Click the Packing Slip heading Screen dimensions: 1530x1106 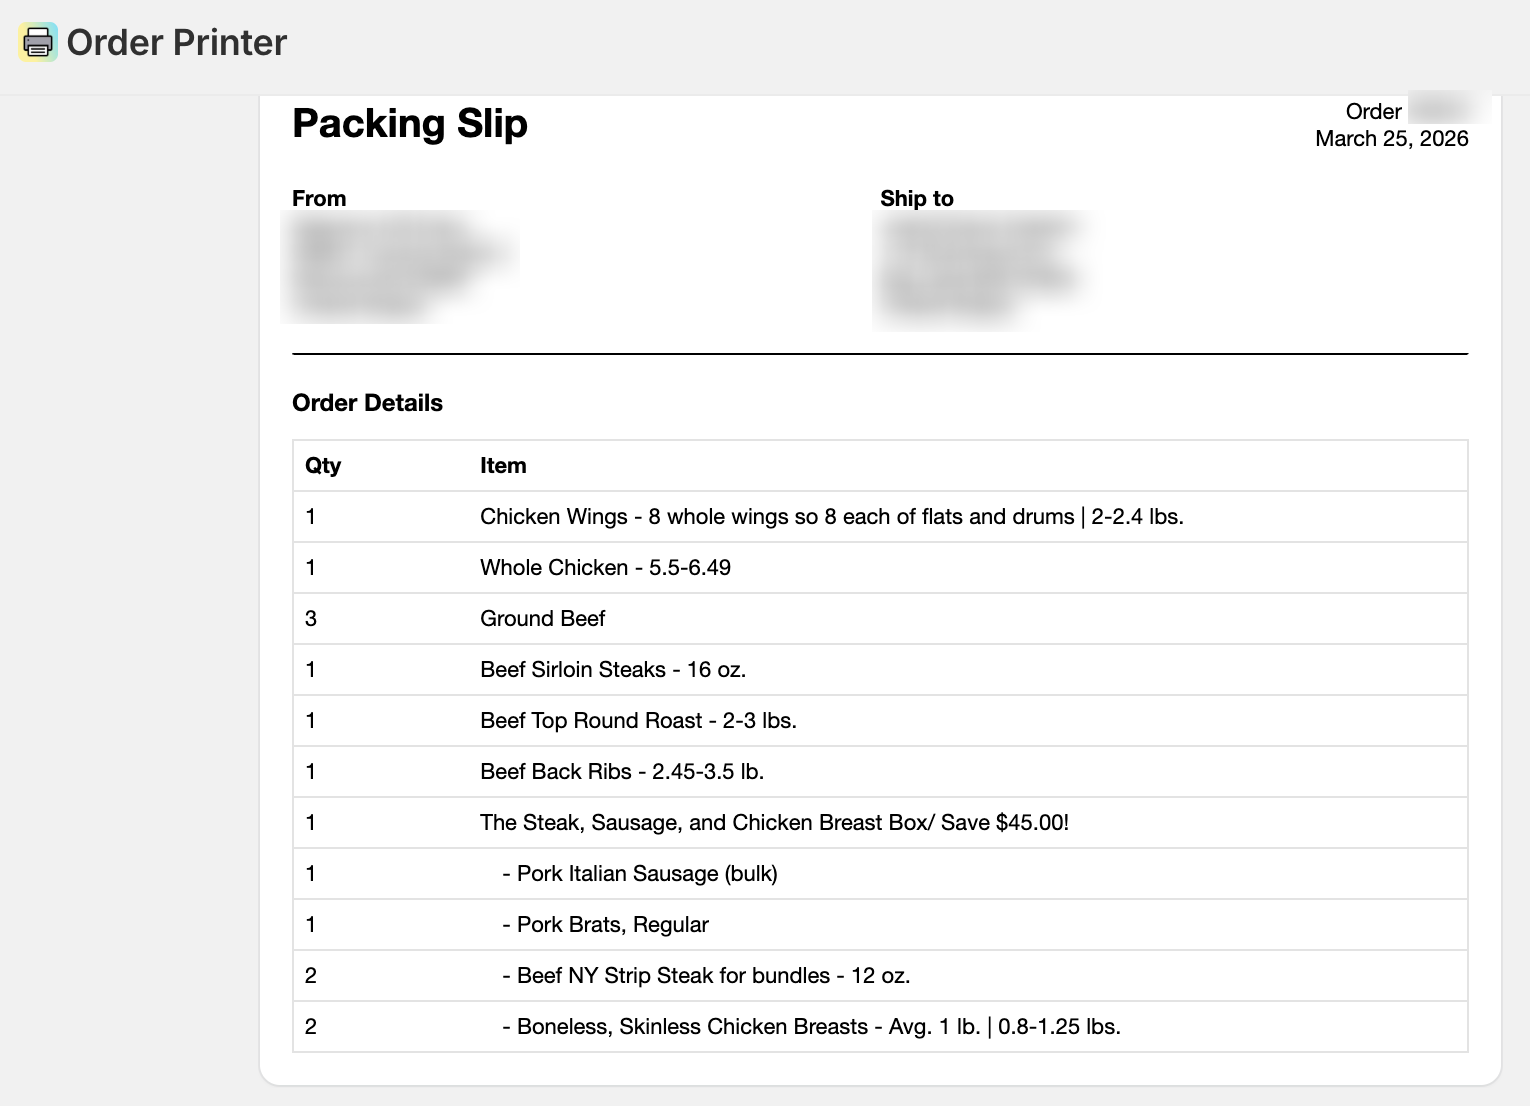(409, 123)
